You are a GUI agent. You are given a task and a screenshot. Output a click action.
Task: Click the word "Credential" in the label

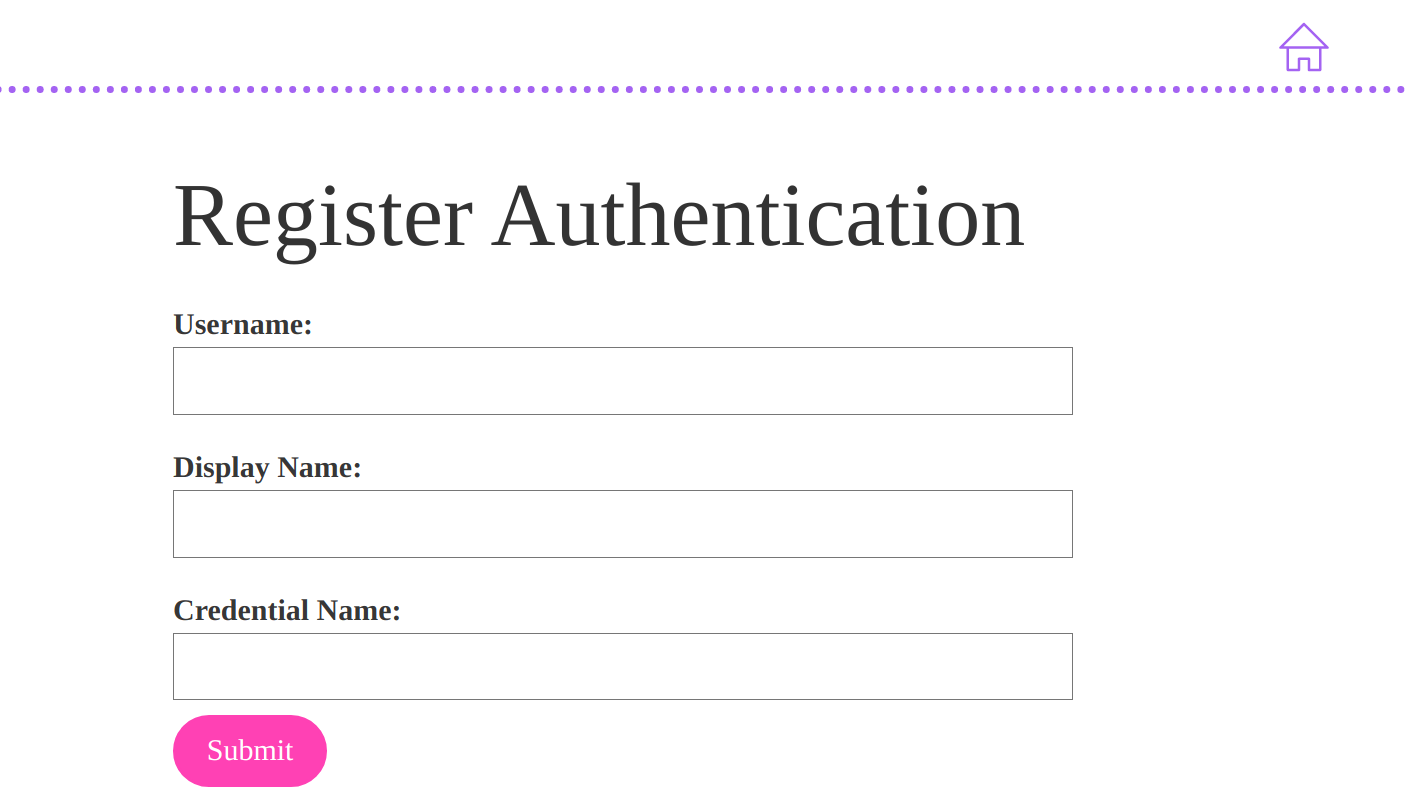point(241,610)
